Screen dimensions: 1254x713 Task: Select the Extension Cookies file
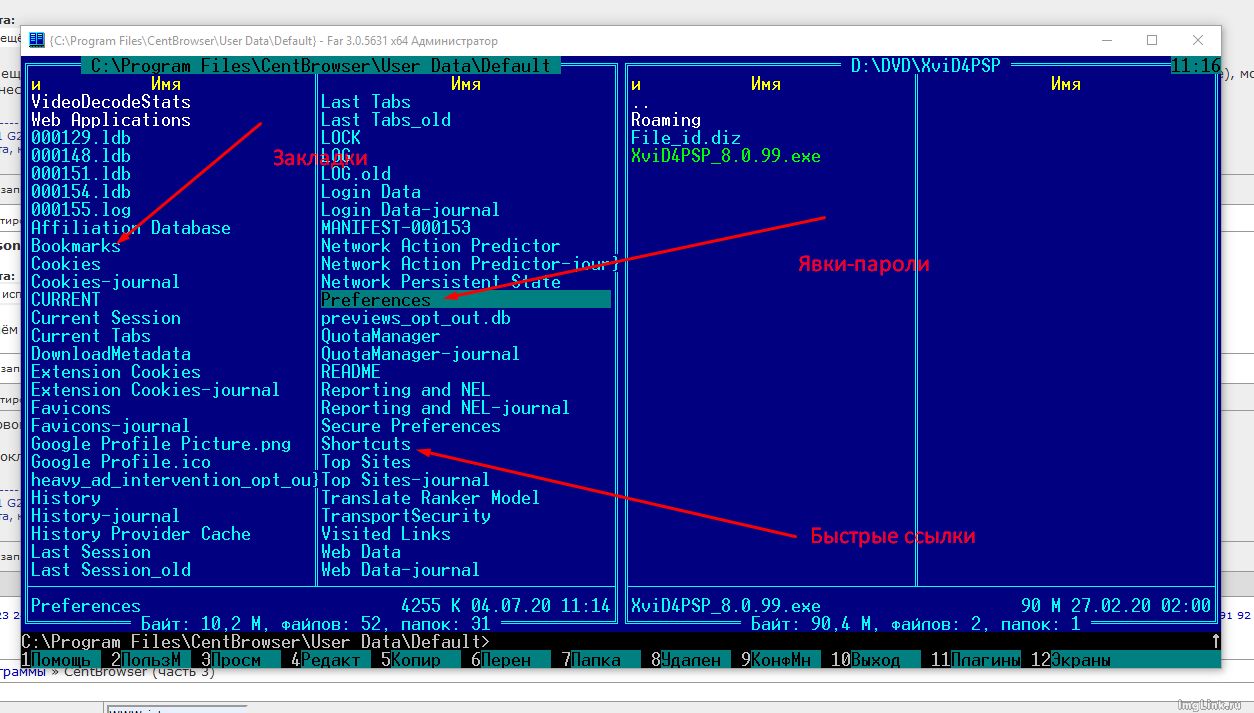point(116,372)
